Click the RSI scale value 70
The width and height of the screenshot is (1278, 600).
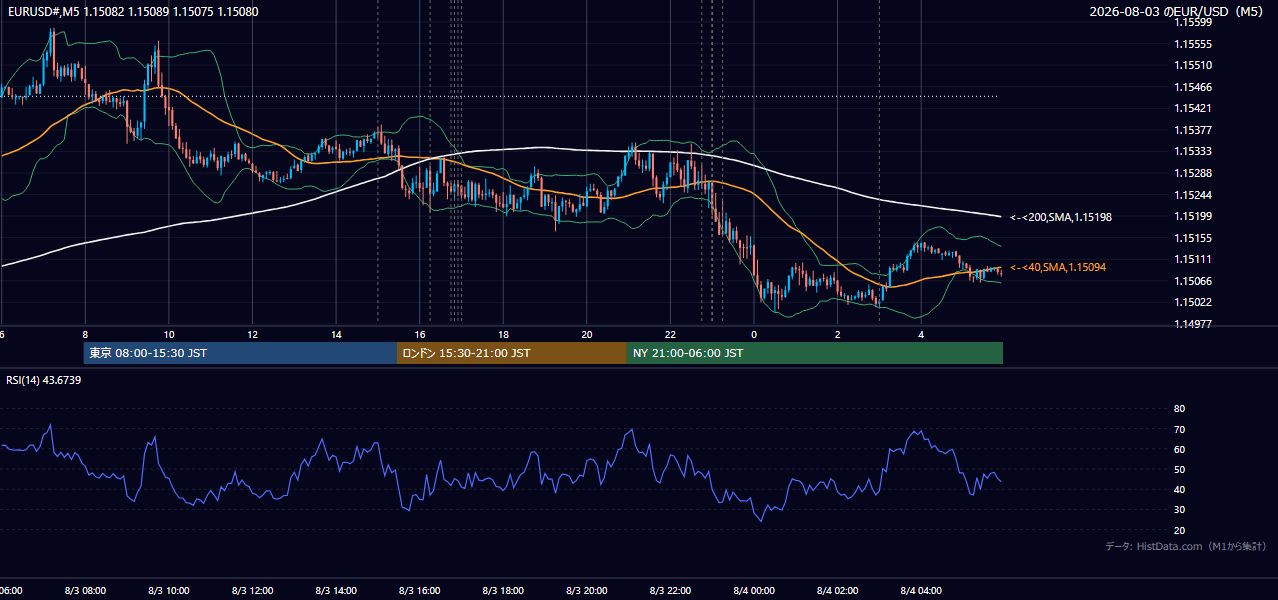tap(1179, 429)
